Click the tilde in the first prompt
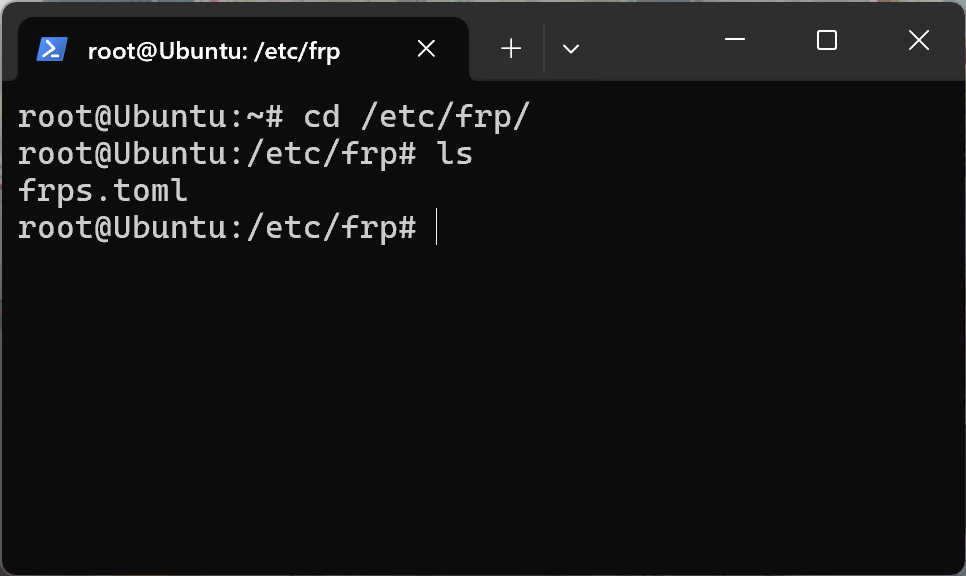Viewport: 966px width, 576px height. coord(255,117)
